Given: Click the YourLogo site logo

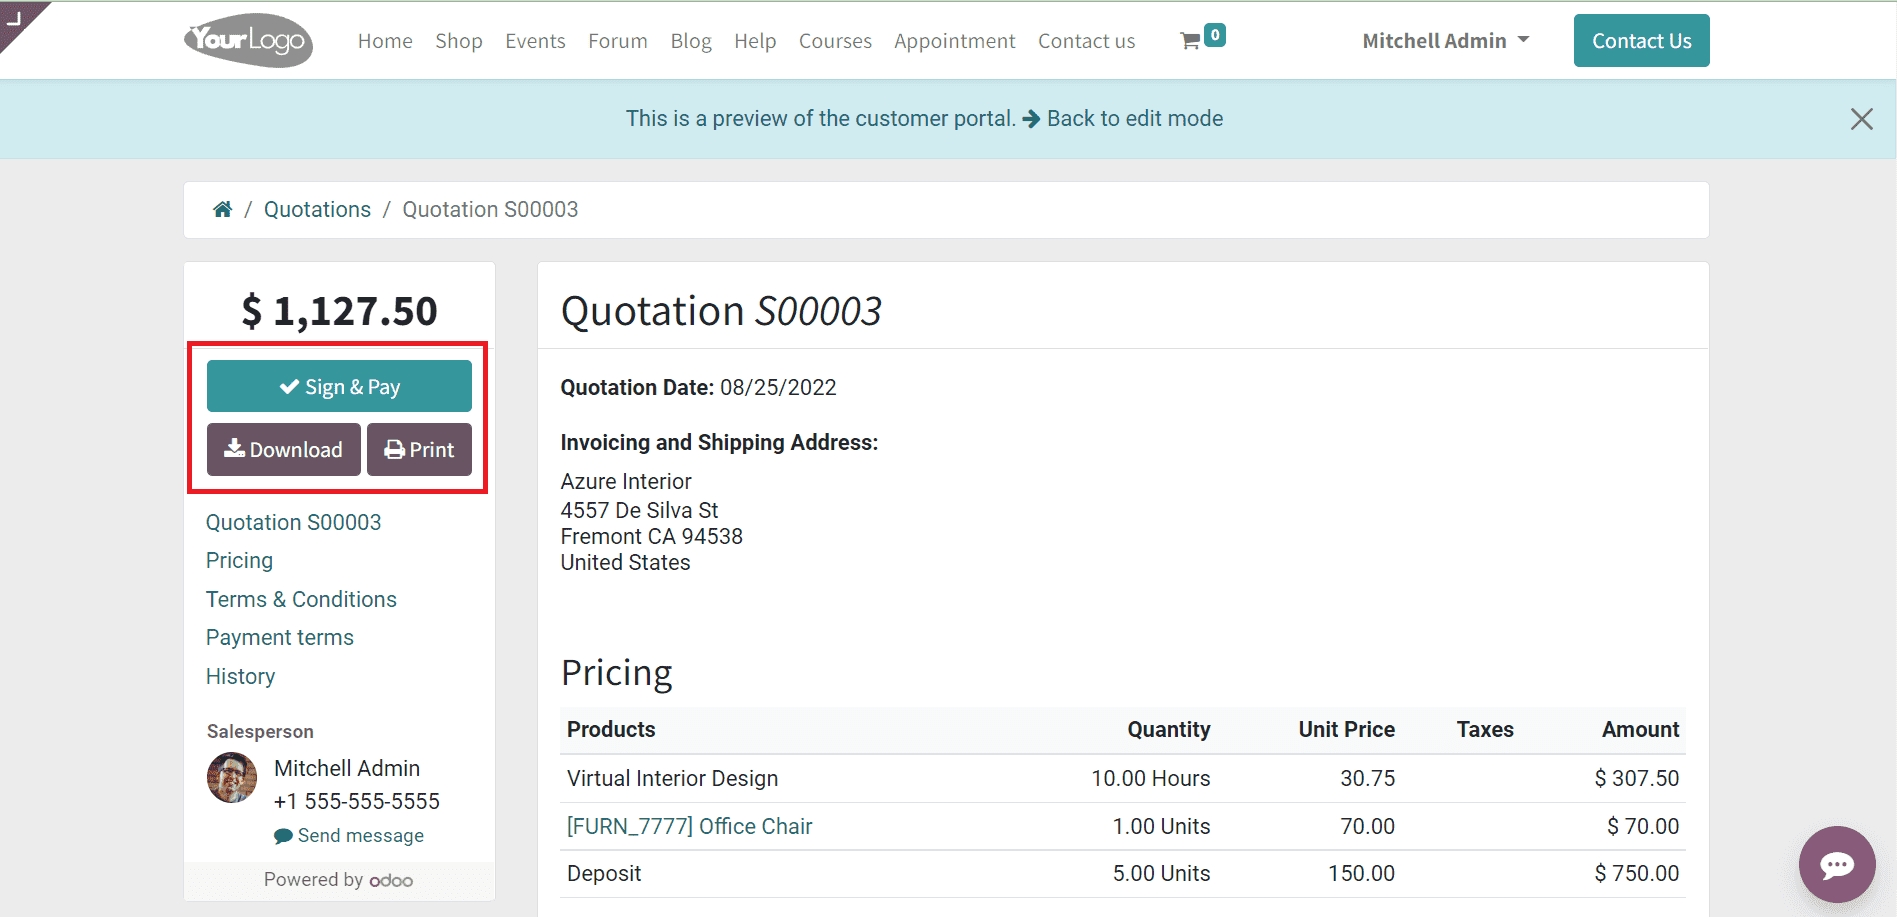Looking at the screenshot, I should pyautogui.click(x=248, y=41).
